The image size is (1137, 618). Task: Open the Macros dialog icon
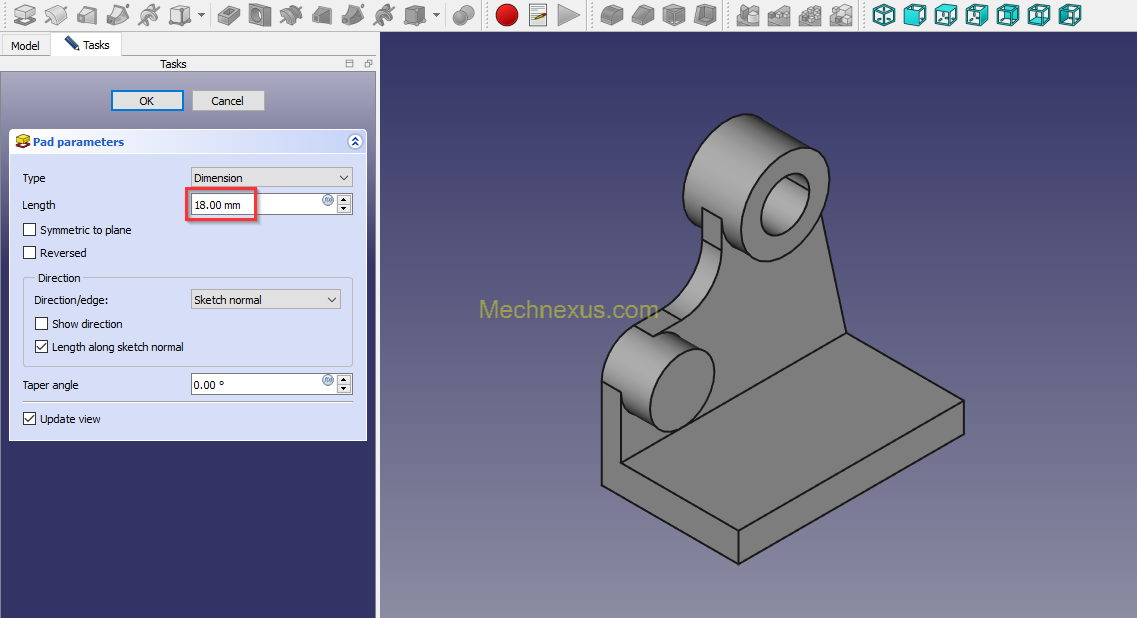(538, 15)
